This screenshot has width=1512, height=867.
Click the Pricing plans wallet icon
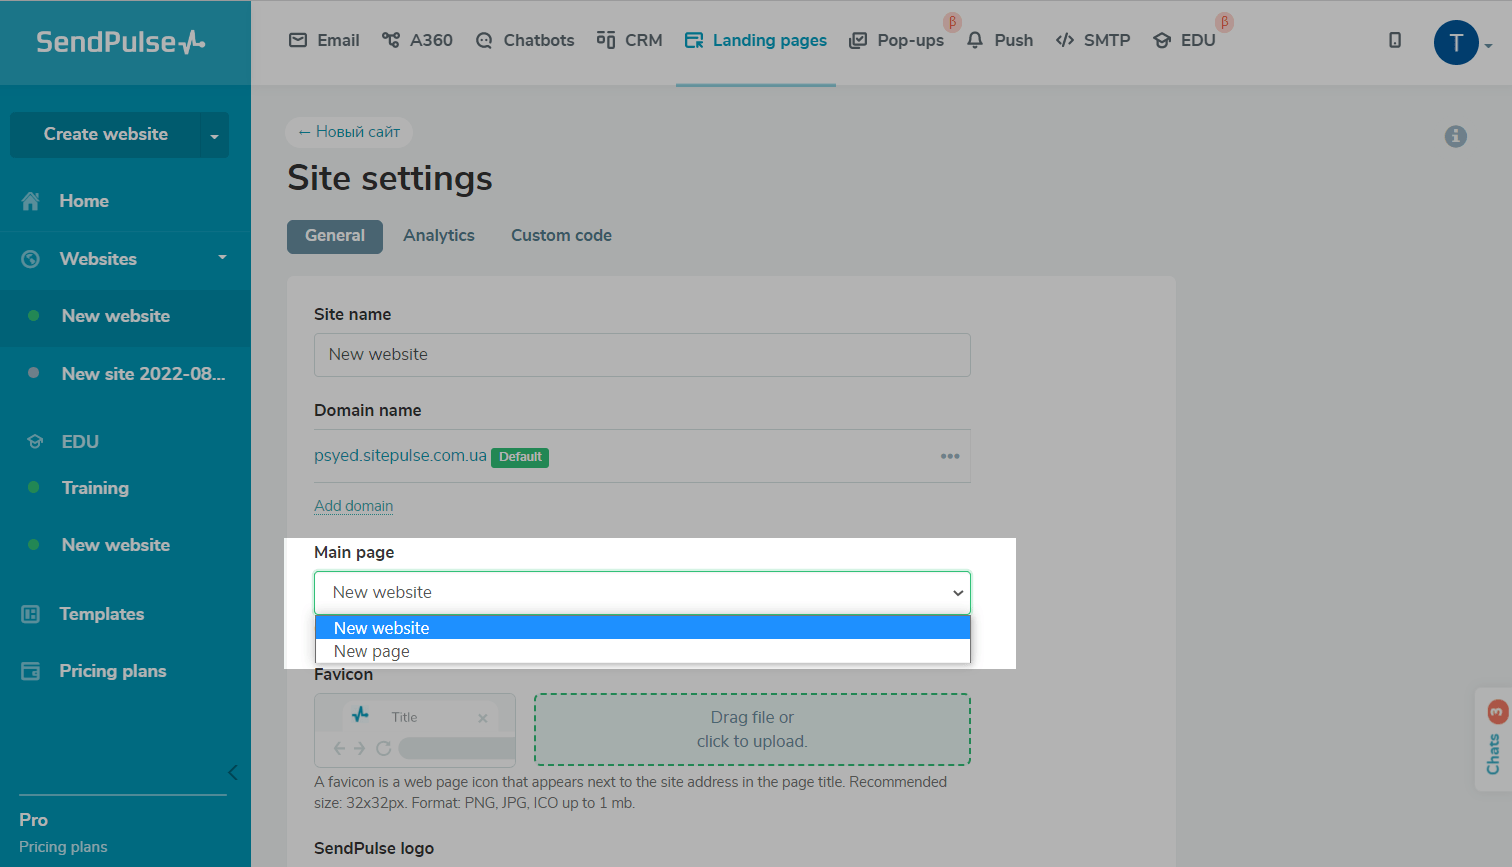point(31,671)
